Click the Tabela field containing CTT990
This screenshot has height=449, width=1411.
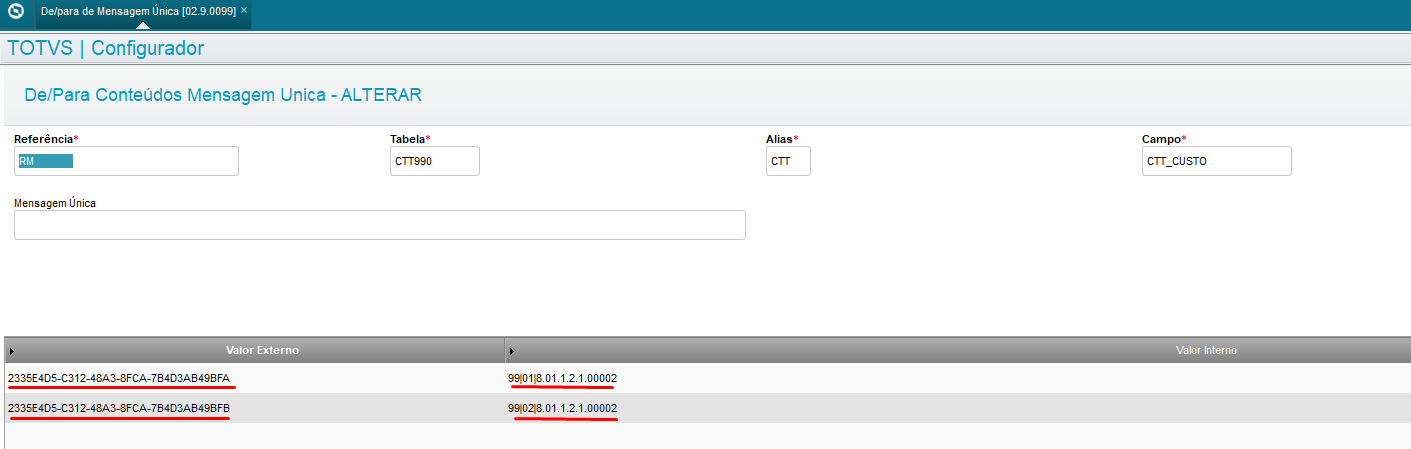[435, 161]
